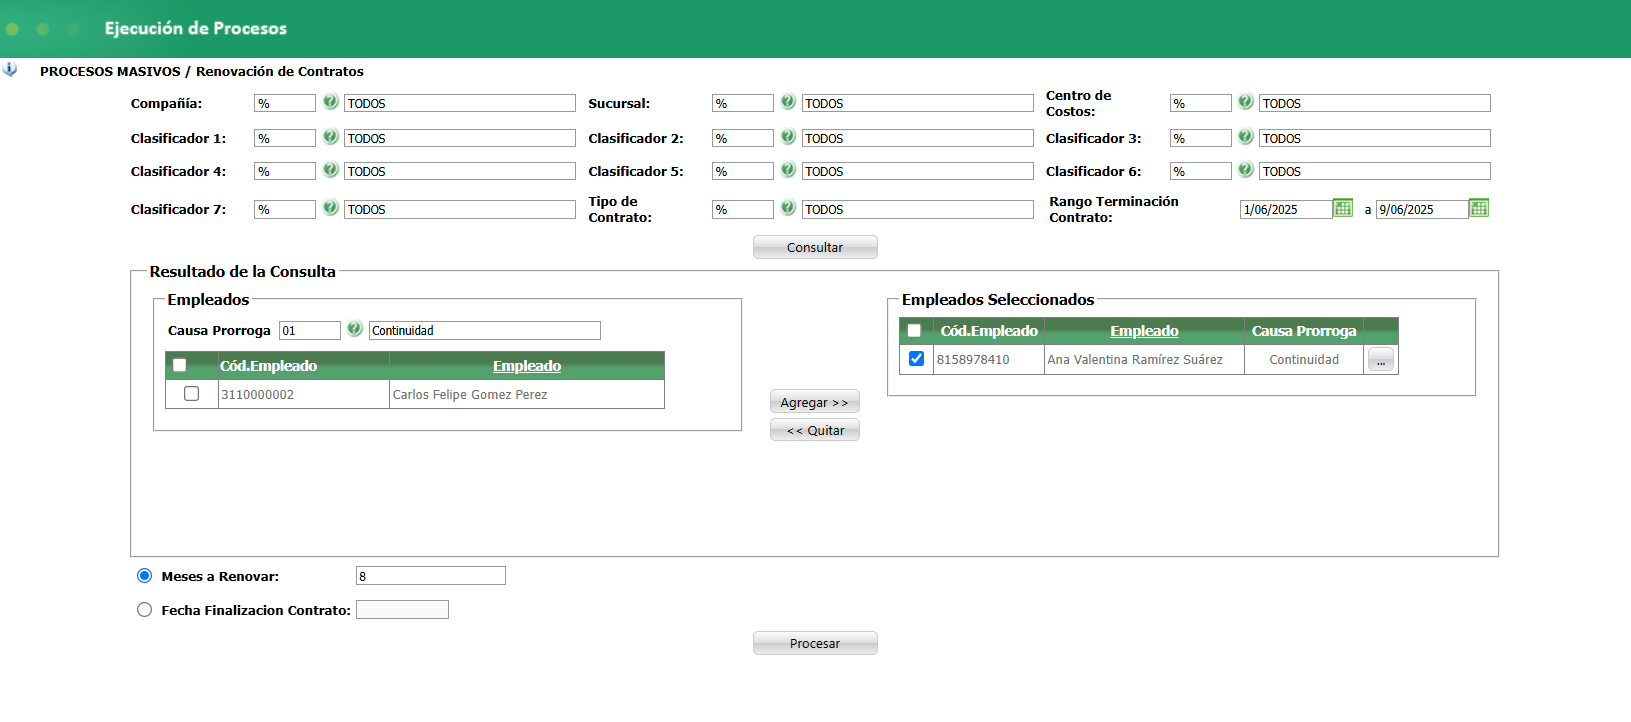Open Tipo de Contrato lookup icon
Image resolution: width=1631 pixels, height=722 pixels.
(x=788, y=208)
